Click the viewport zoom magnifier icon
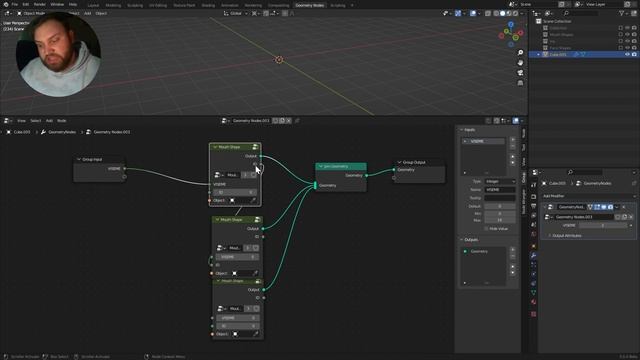 pyautogui.click(x=520, y=53)
